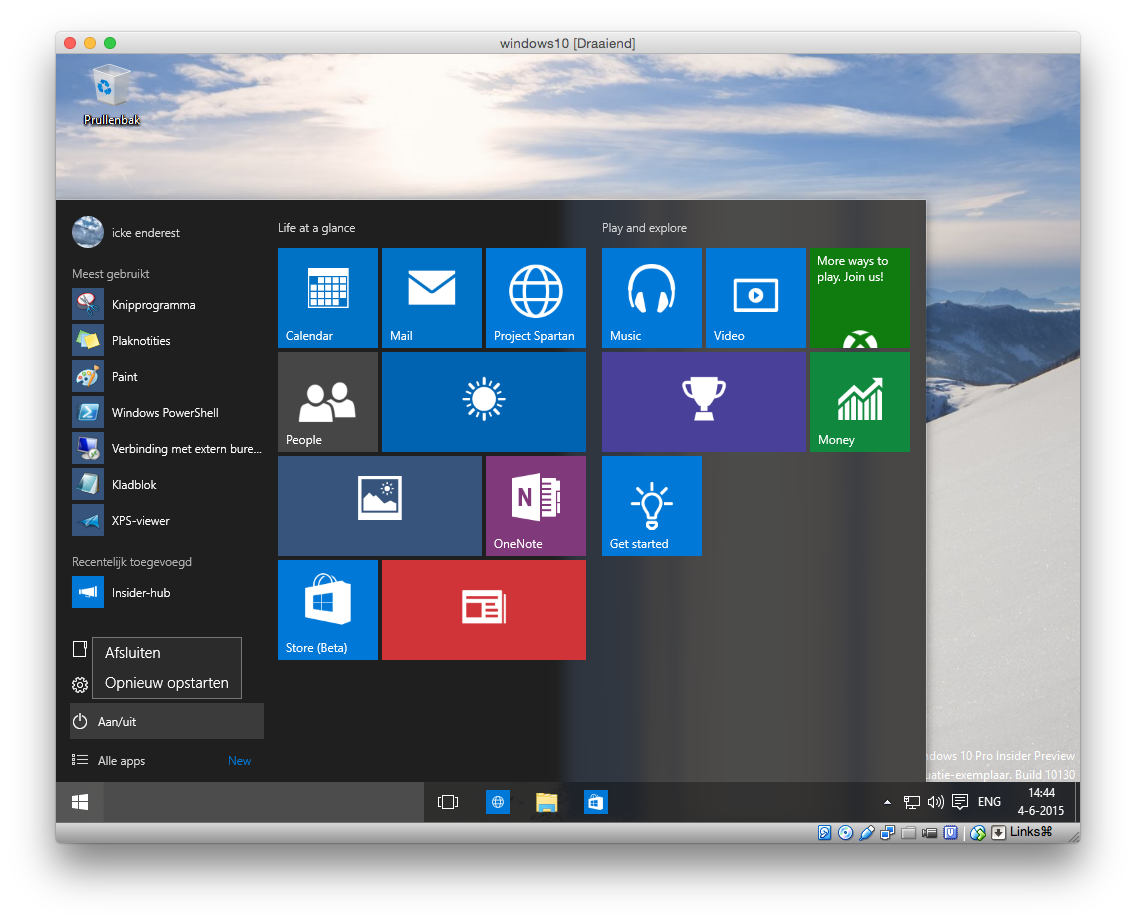Click Task View icon in taskbar
Viewport: 1136px width, 923px height.
tap(448, 802)
